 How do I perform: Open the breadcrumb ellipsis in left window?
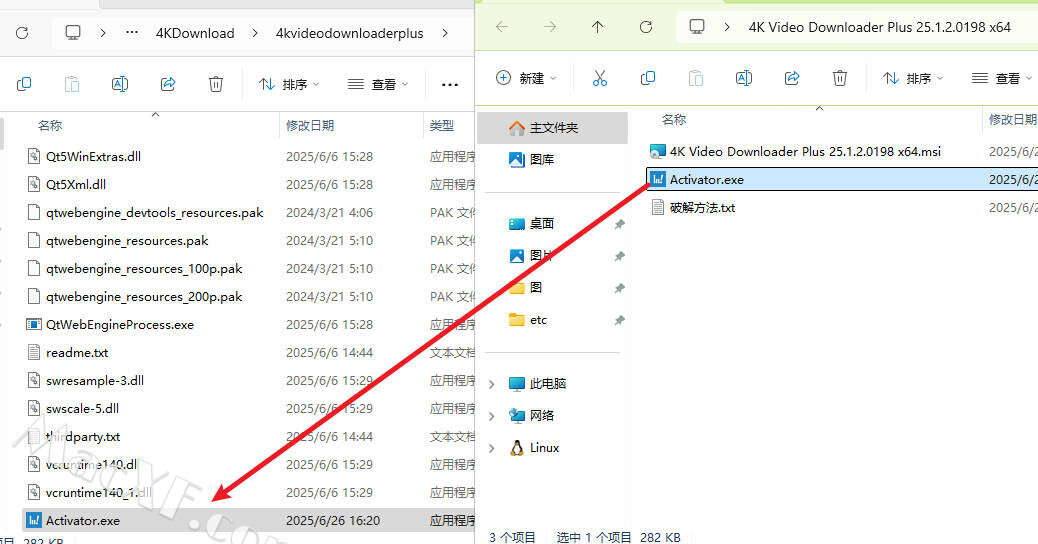click(x=132, y=32)
